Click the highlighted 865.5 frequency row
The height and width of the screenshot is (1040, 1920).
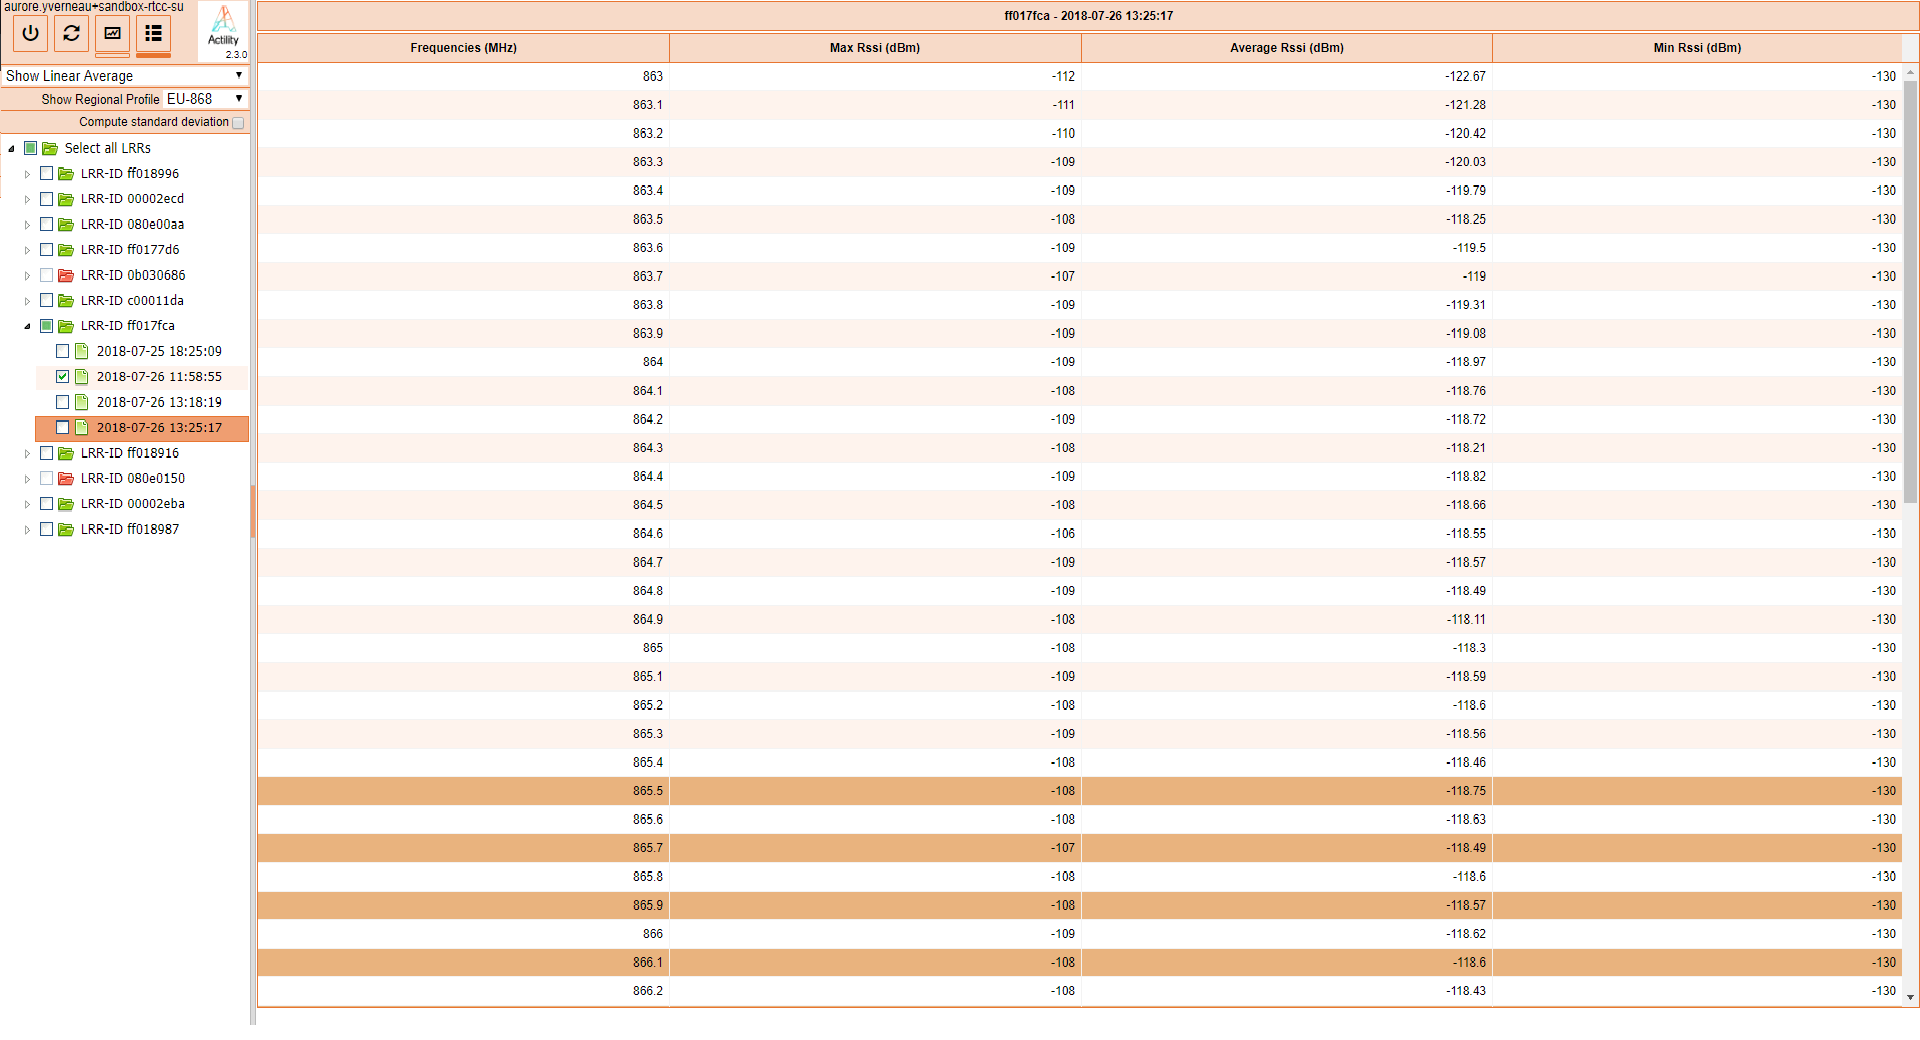(647, 791)
